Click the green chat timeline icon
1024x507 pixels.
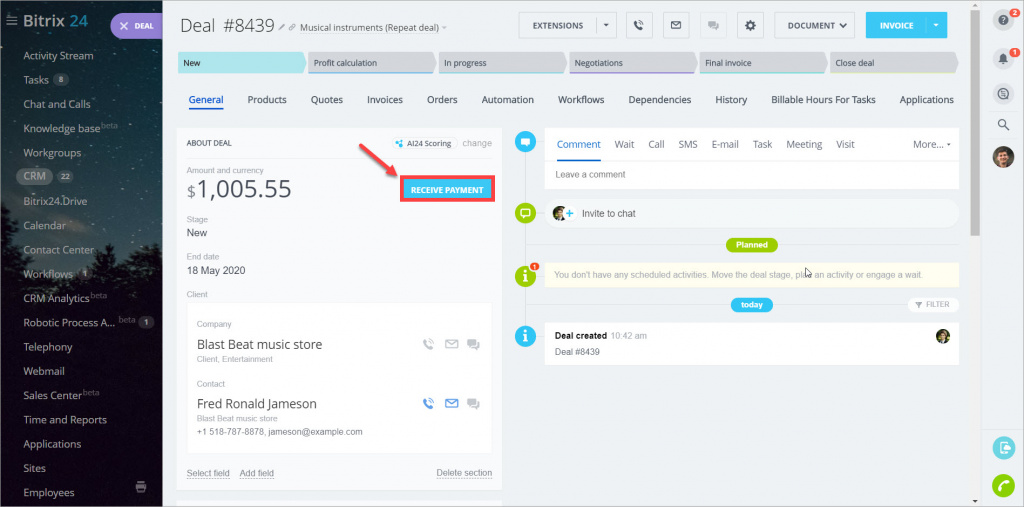[525, 214]
